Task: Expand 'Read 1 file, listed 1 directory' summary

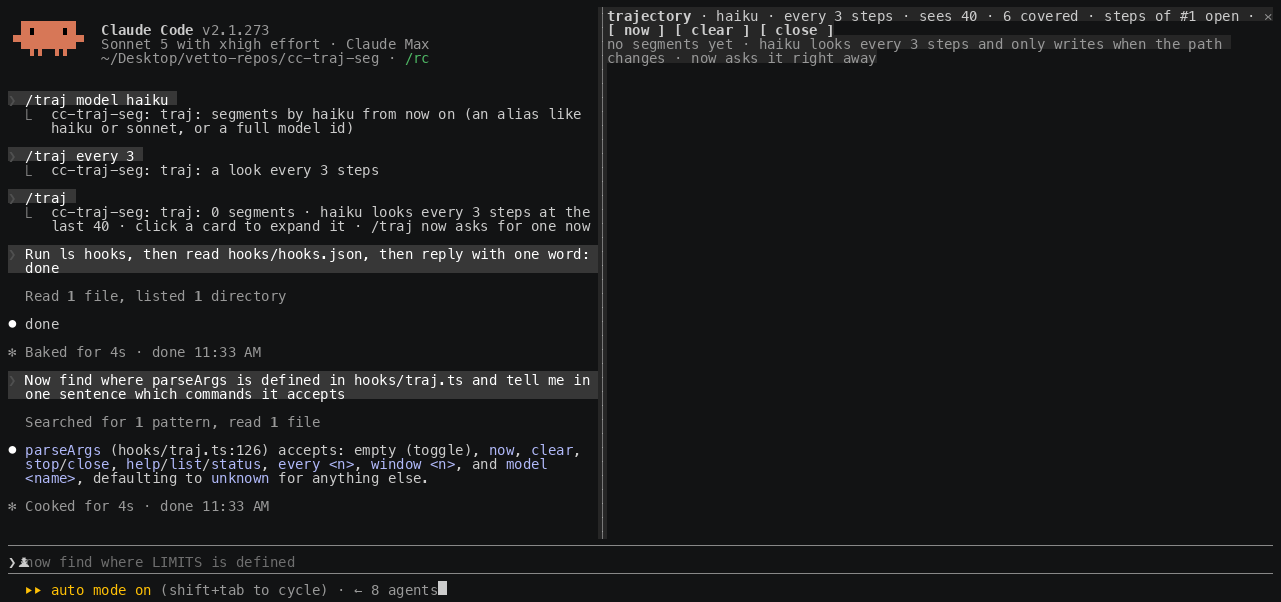Action: pyautogui.click(x=156, y=296)
